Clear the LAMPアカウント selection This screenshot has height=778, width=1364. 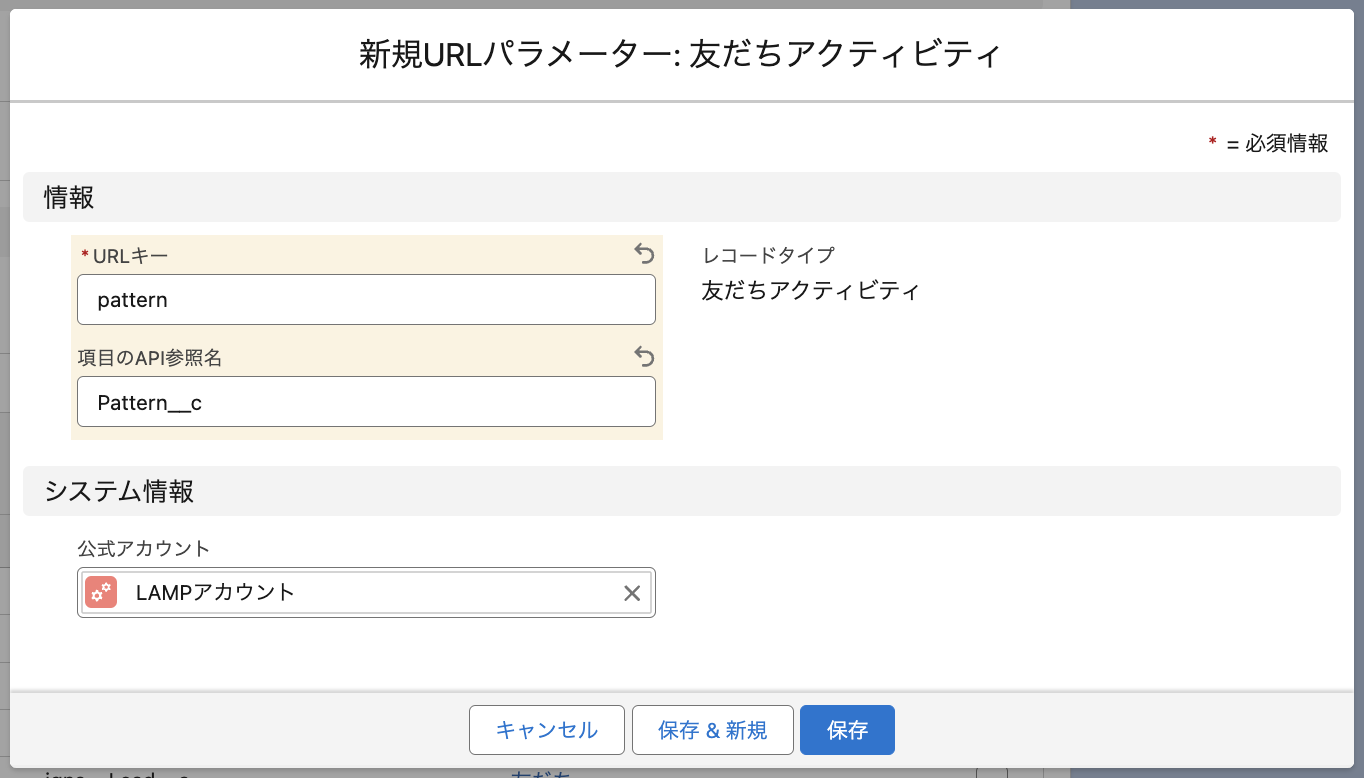click(632, 593)
